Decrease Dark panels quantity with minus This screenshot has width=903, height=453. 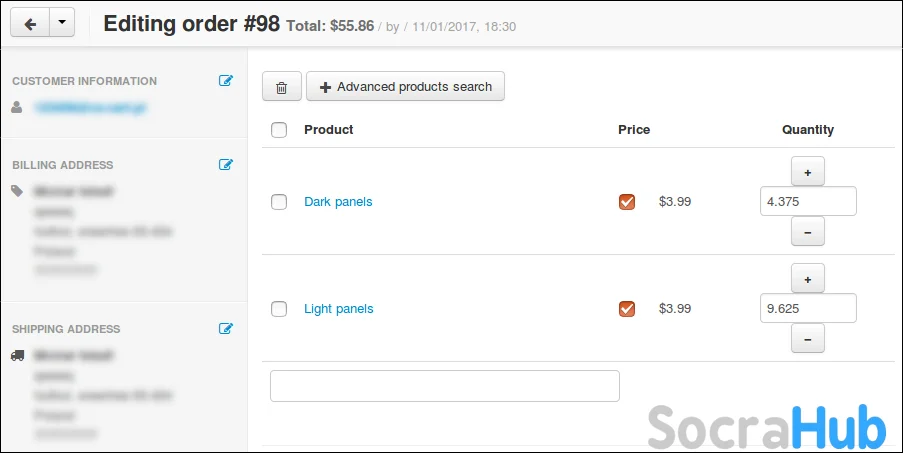[x=807, y=231]
